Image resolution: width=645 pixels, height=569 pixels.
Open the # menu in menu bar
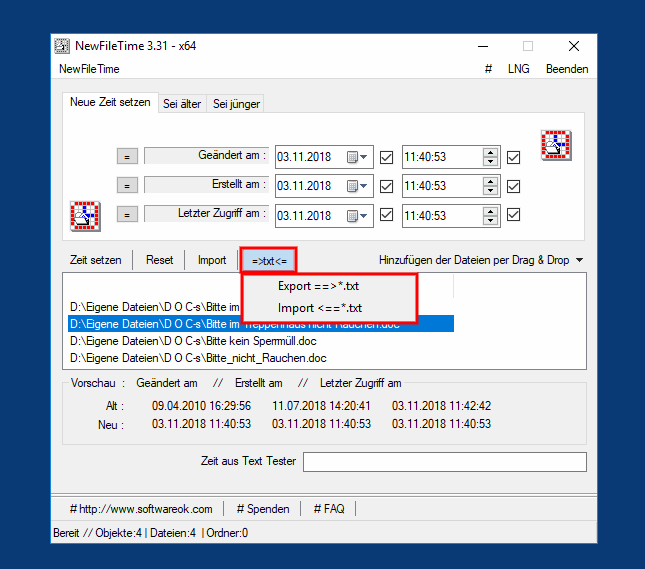tap(488, 69)
